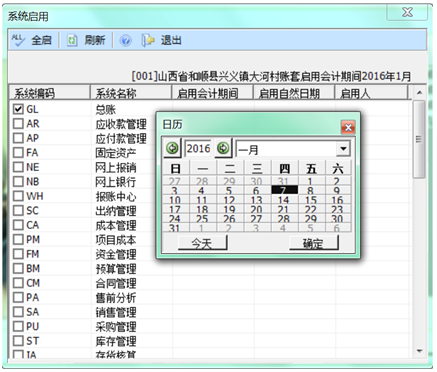Click the 启用会计期间 column header
This screenshot has height=372, width=437.
pos(212,93)
